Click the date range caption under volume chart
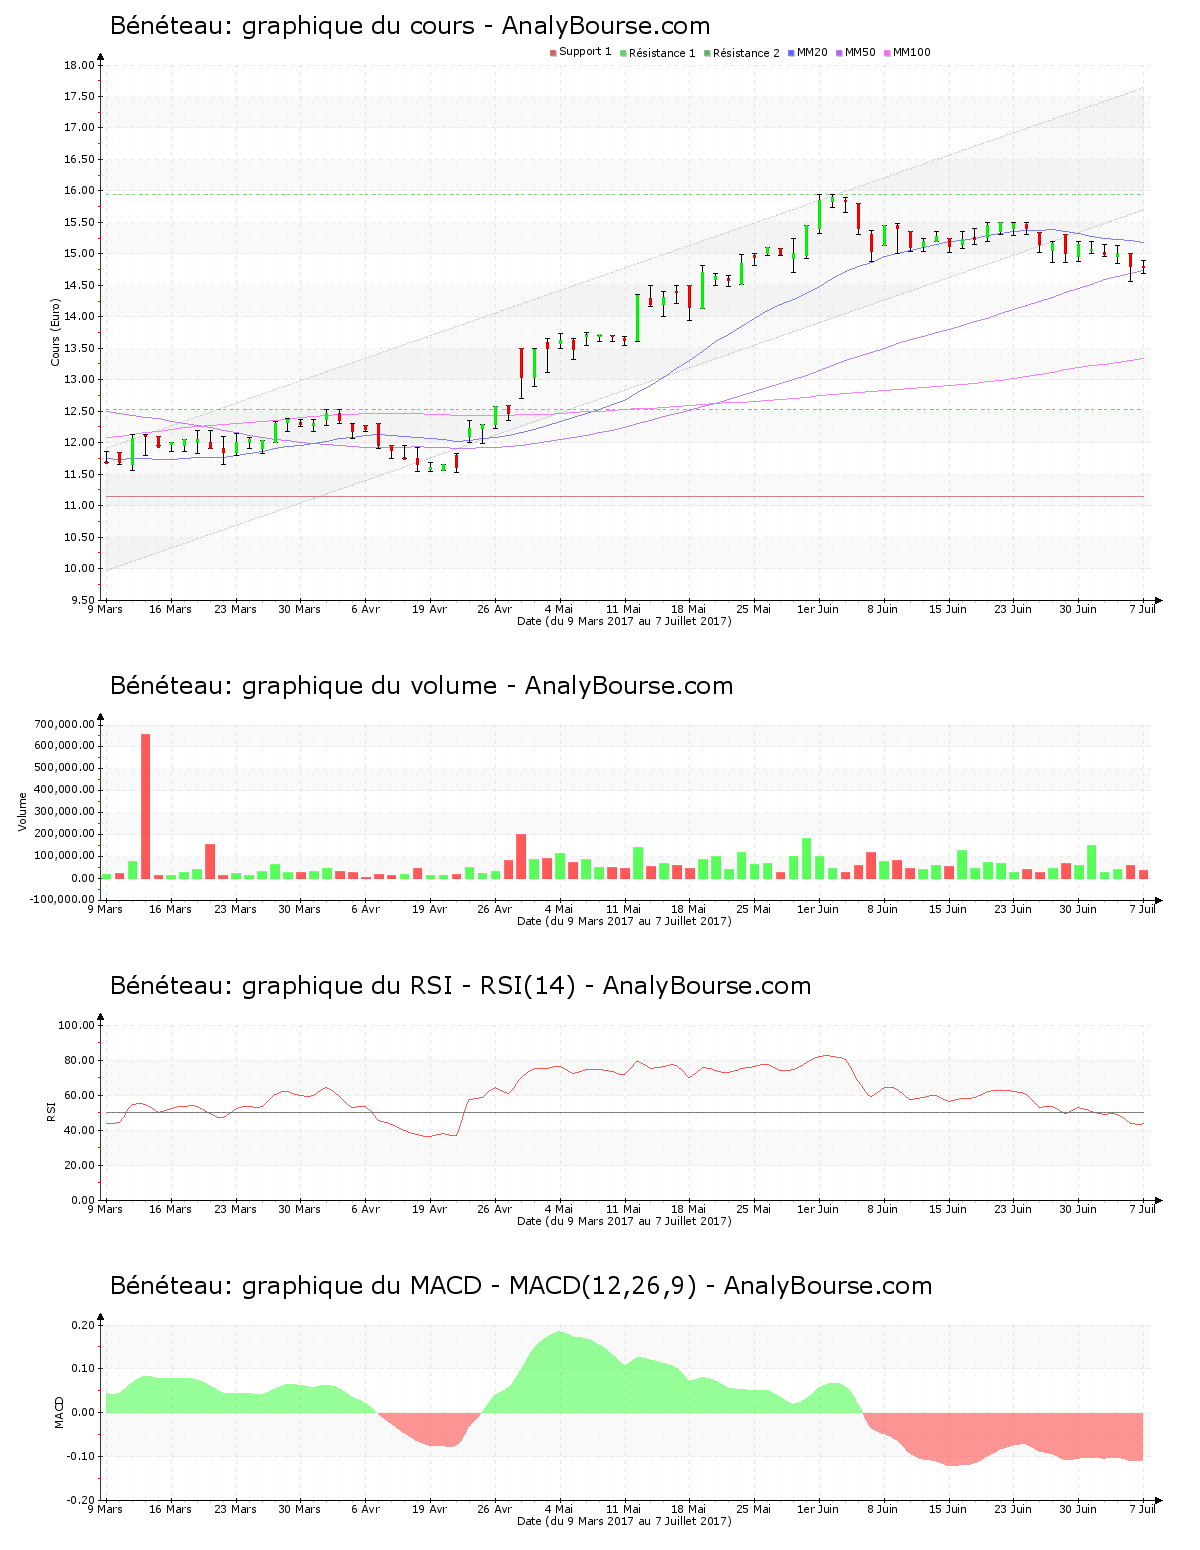The image size is (1200, 1550). (624, 921)
